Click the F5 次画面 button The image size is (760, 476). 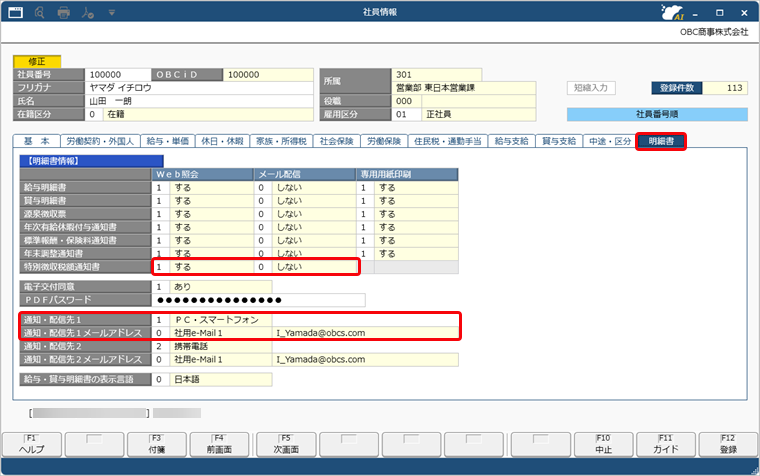(286, 443)
